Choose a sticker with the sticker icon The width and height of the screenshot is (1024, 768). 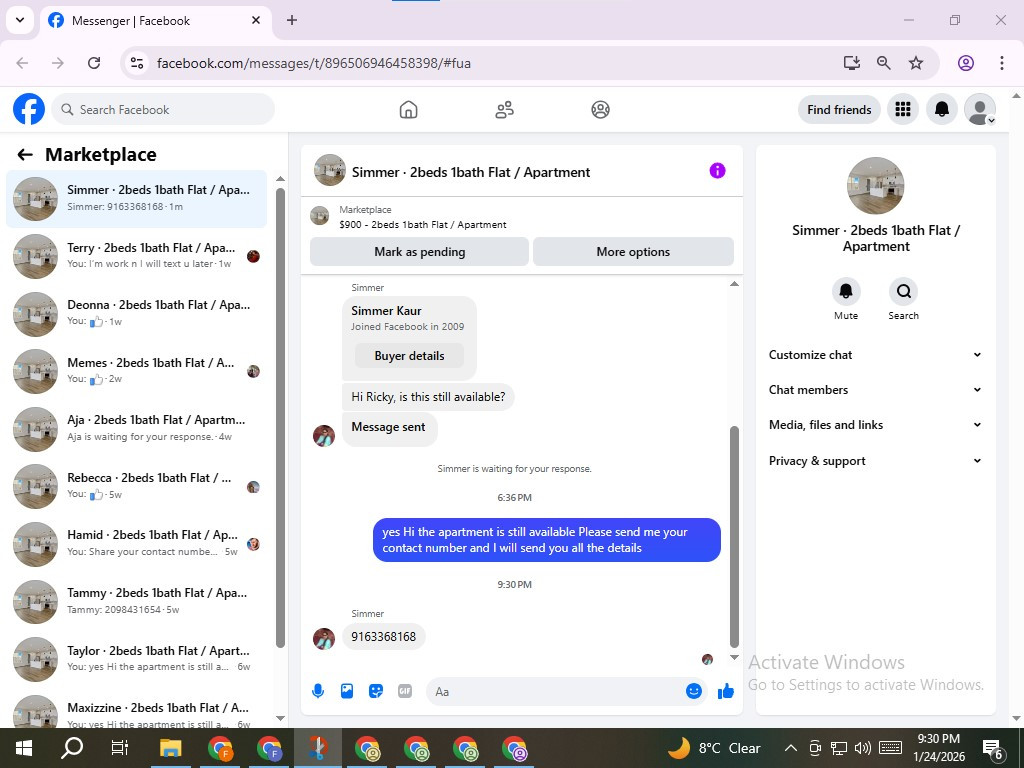point(376,691)
